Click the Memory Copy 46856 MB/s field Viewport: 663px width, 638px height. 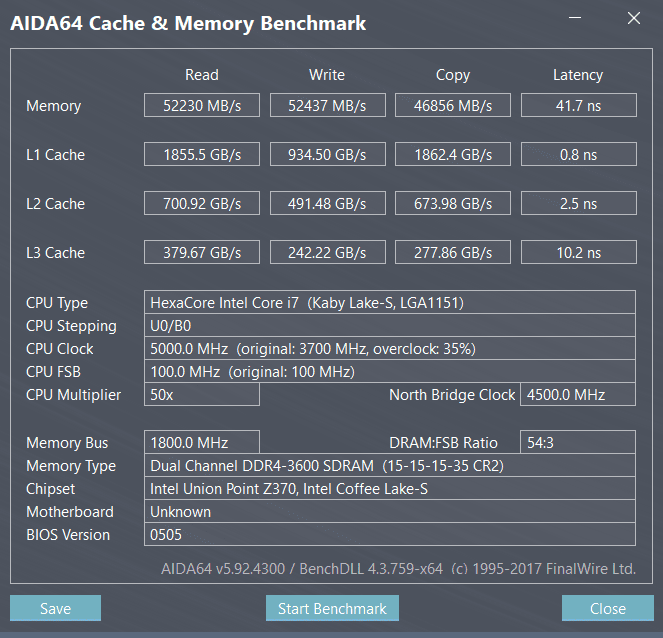453,105
